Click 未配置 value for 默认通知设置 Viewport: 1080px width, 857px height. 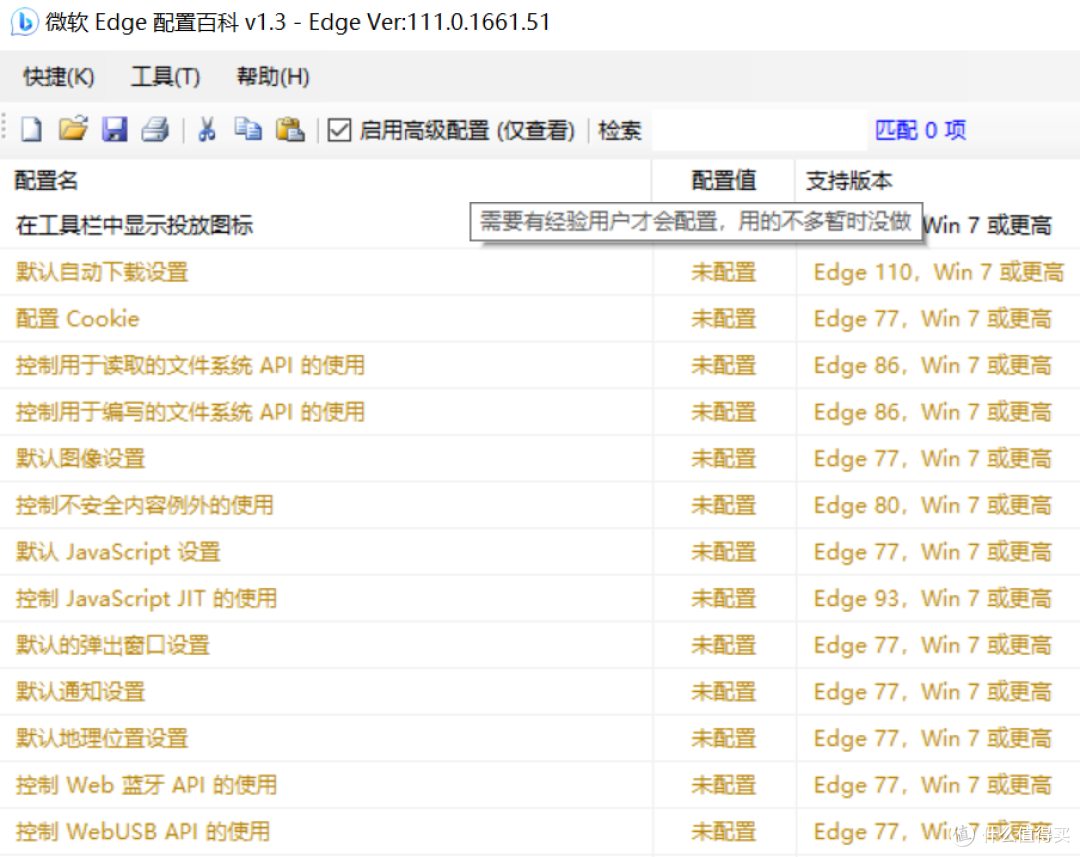click(723, 692)
